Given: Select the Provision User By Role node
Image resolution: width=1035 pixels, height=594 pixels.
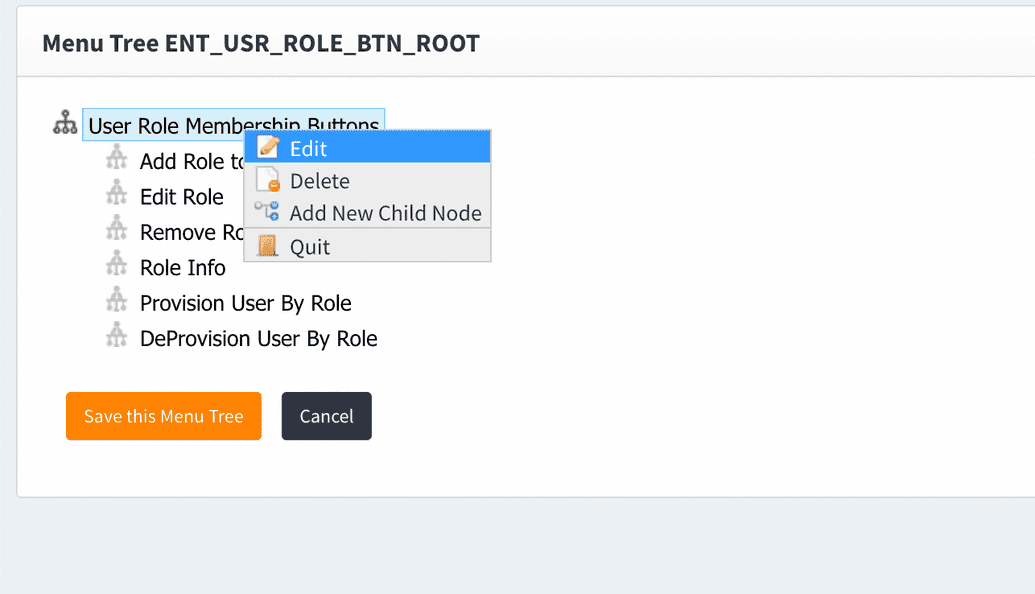Looking at the screenshot, I should click(x=246, y=302).
